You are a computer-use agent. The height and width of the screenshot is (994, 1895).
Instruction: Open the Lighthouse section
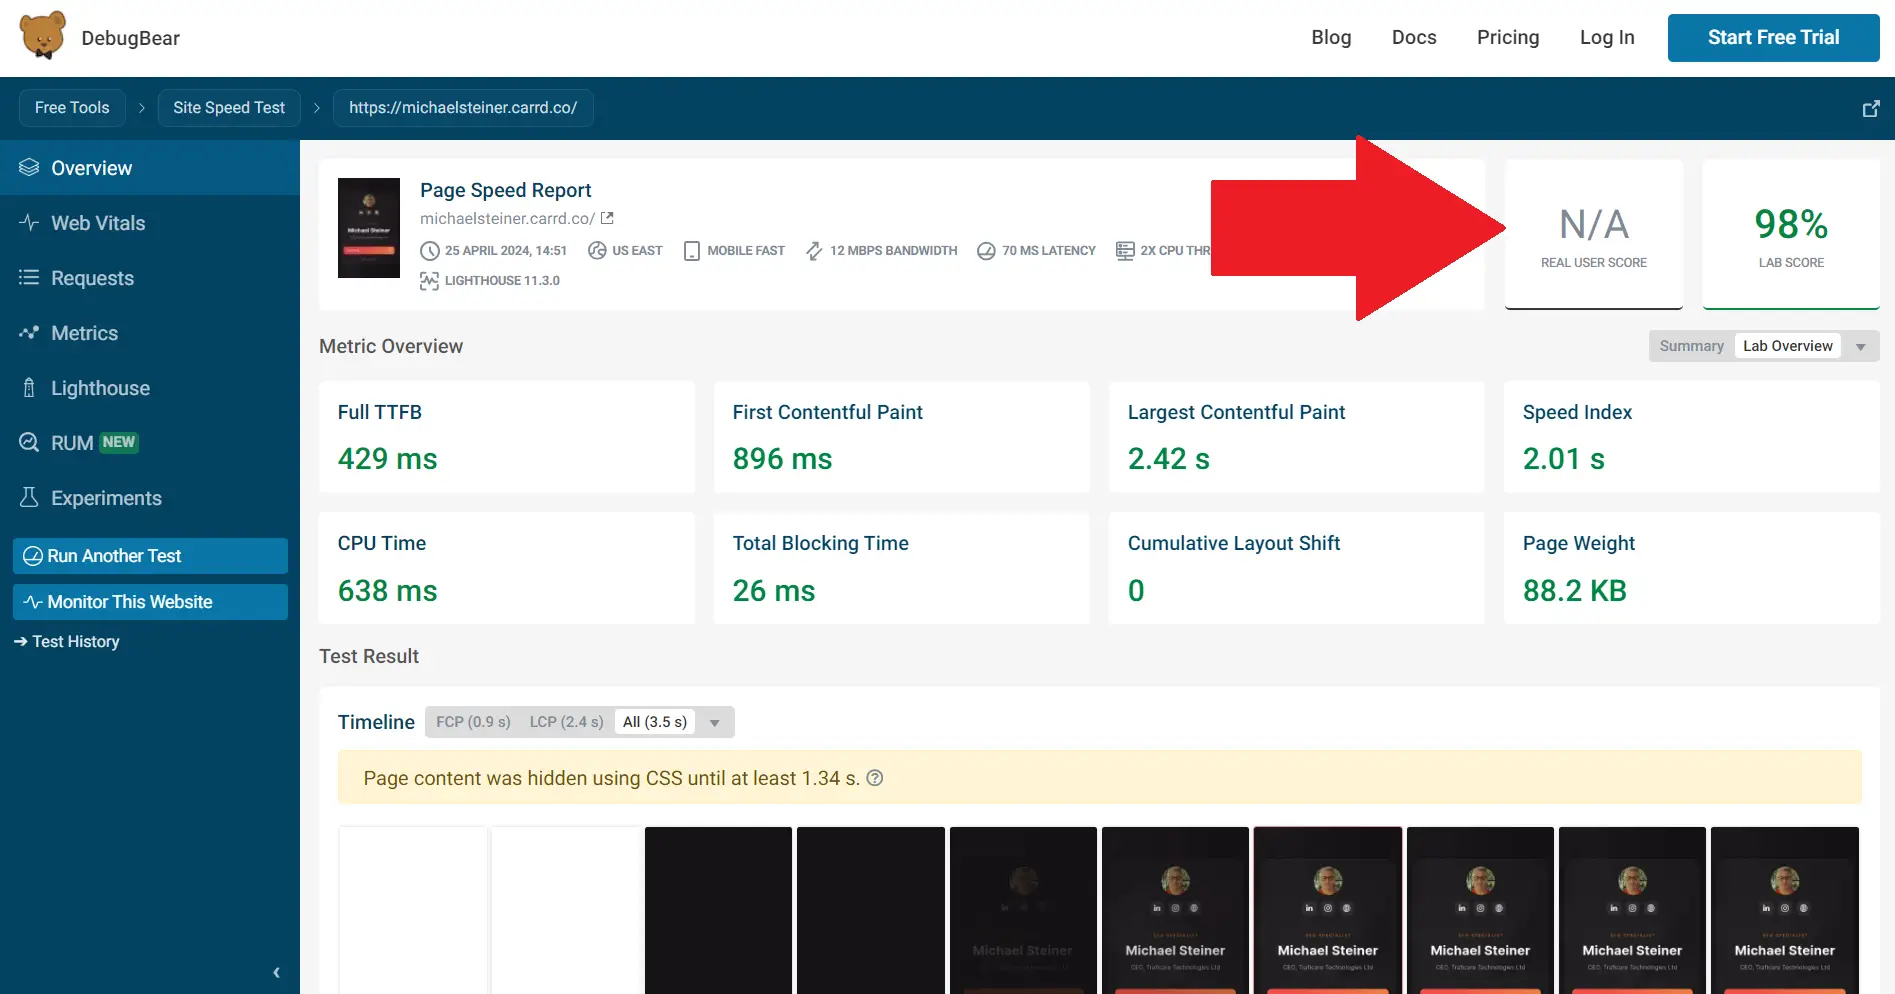pyautogui.click(x=150, y=387)
